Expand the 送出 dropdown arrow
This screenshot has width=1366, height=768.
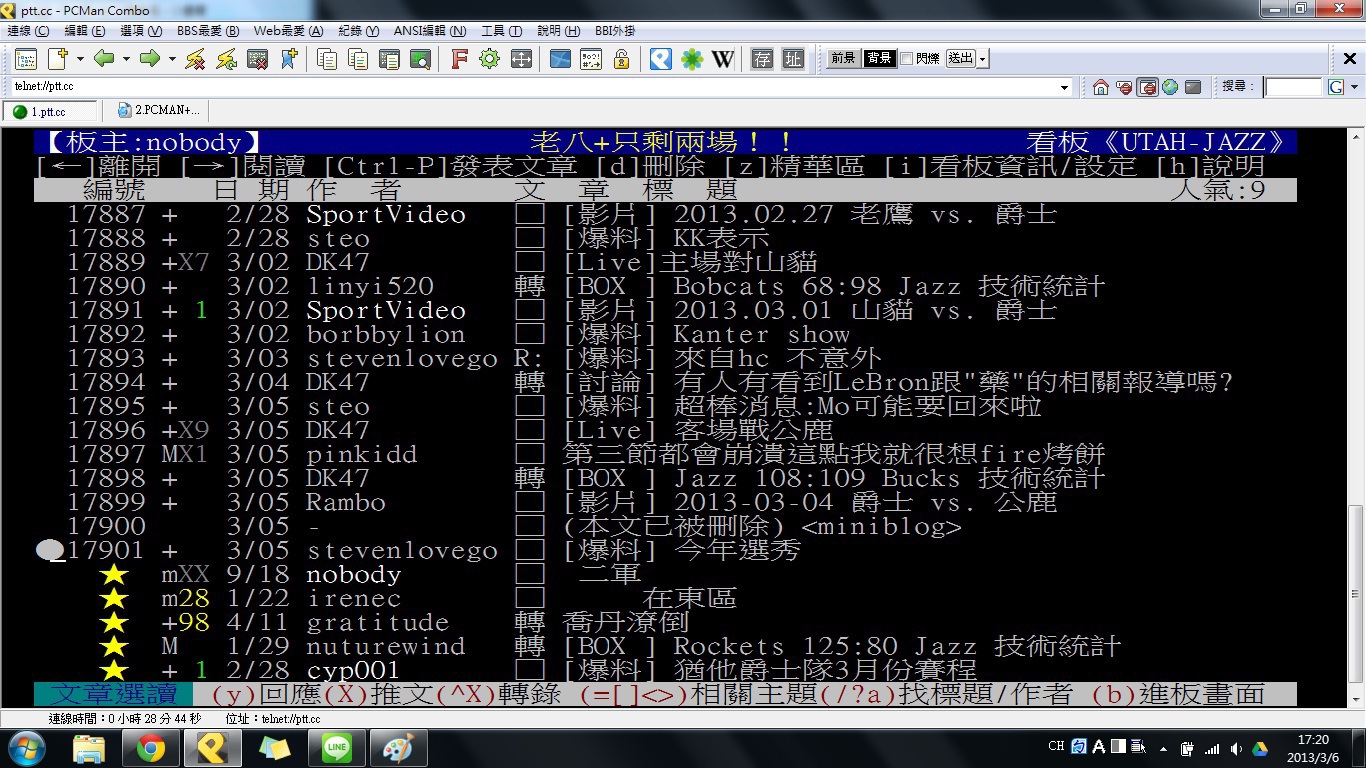[983, 58]
